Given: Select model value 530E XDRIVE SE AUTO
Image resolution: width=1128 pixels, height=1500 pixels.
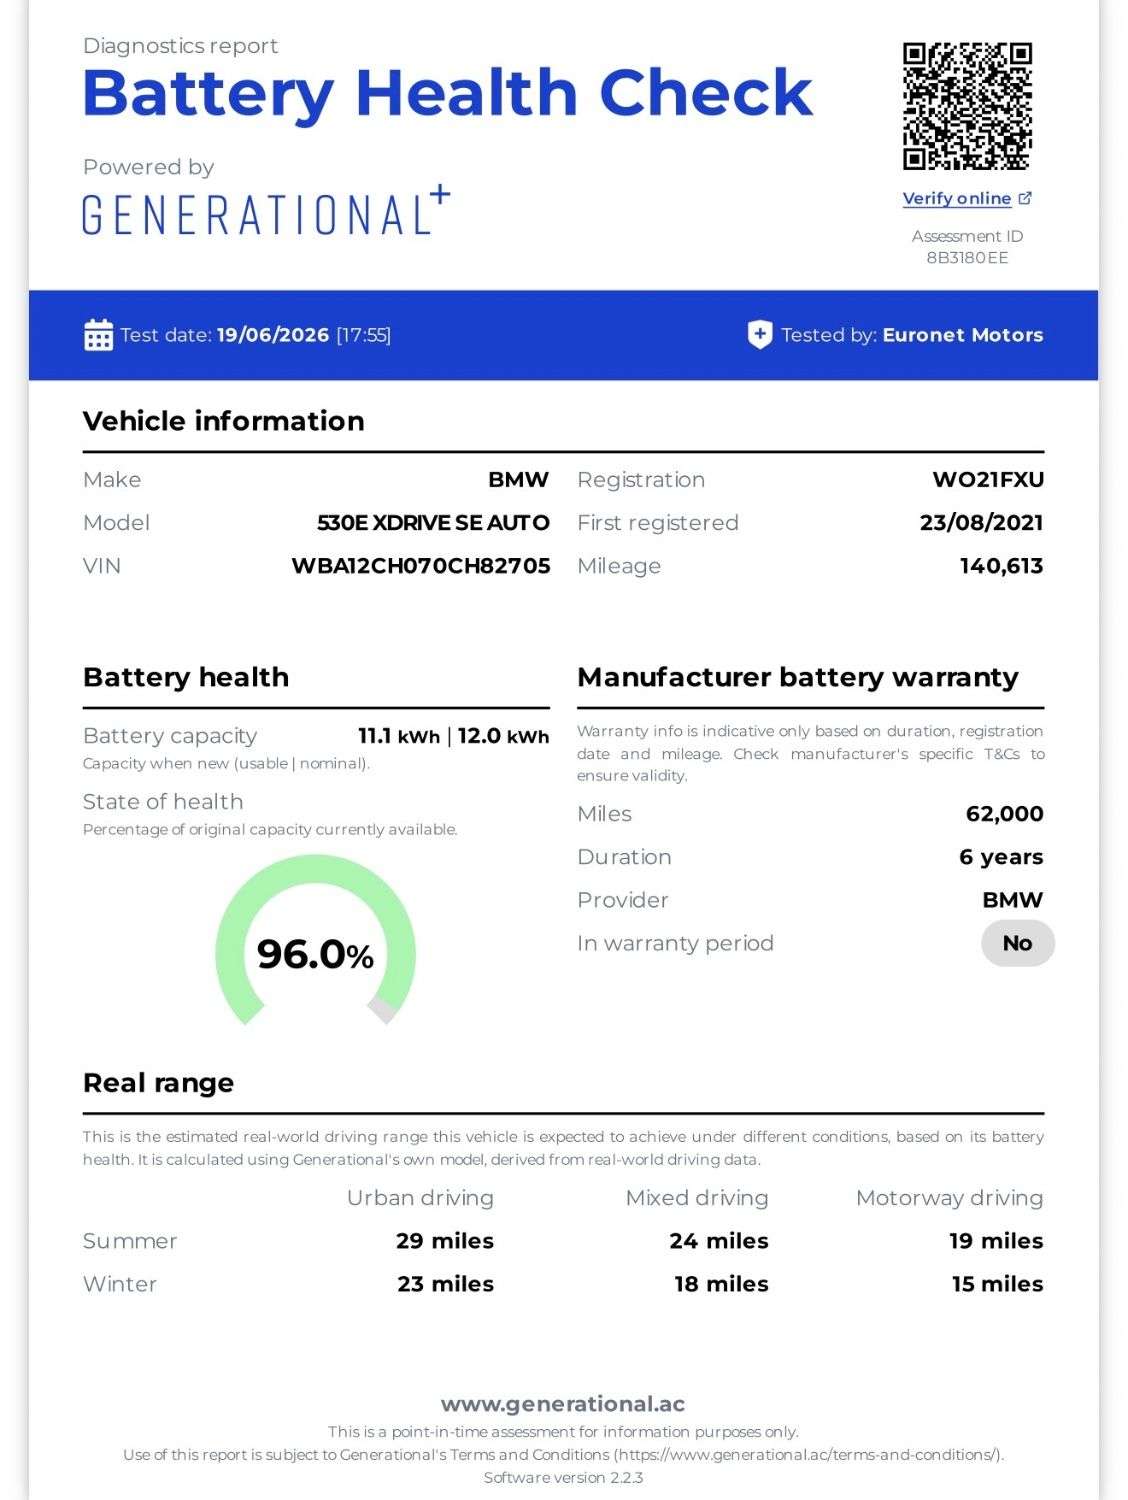Looking at the screenshot, I should 433,523.
